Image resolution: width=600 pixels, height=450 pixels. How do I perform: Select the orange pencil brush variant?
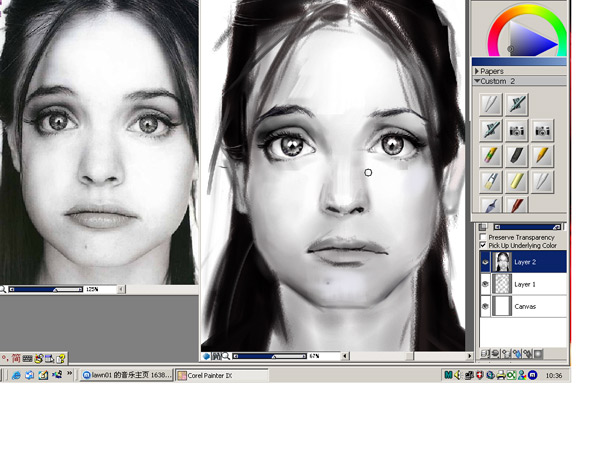click(542, 156)
